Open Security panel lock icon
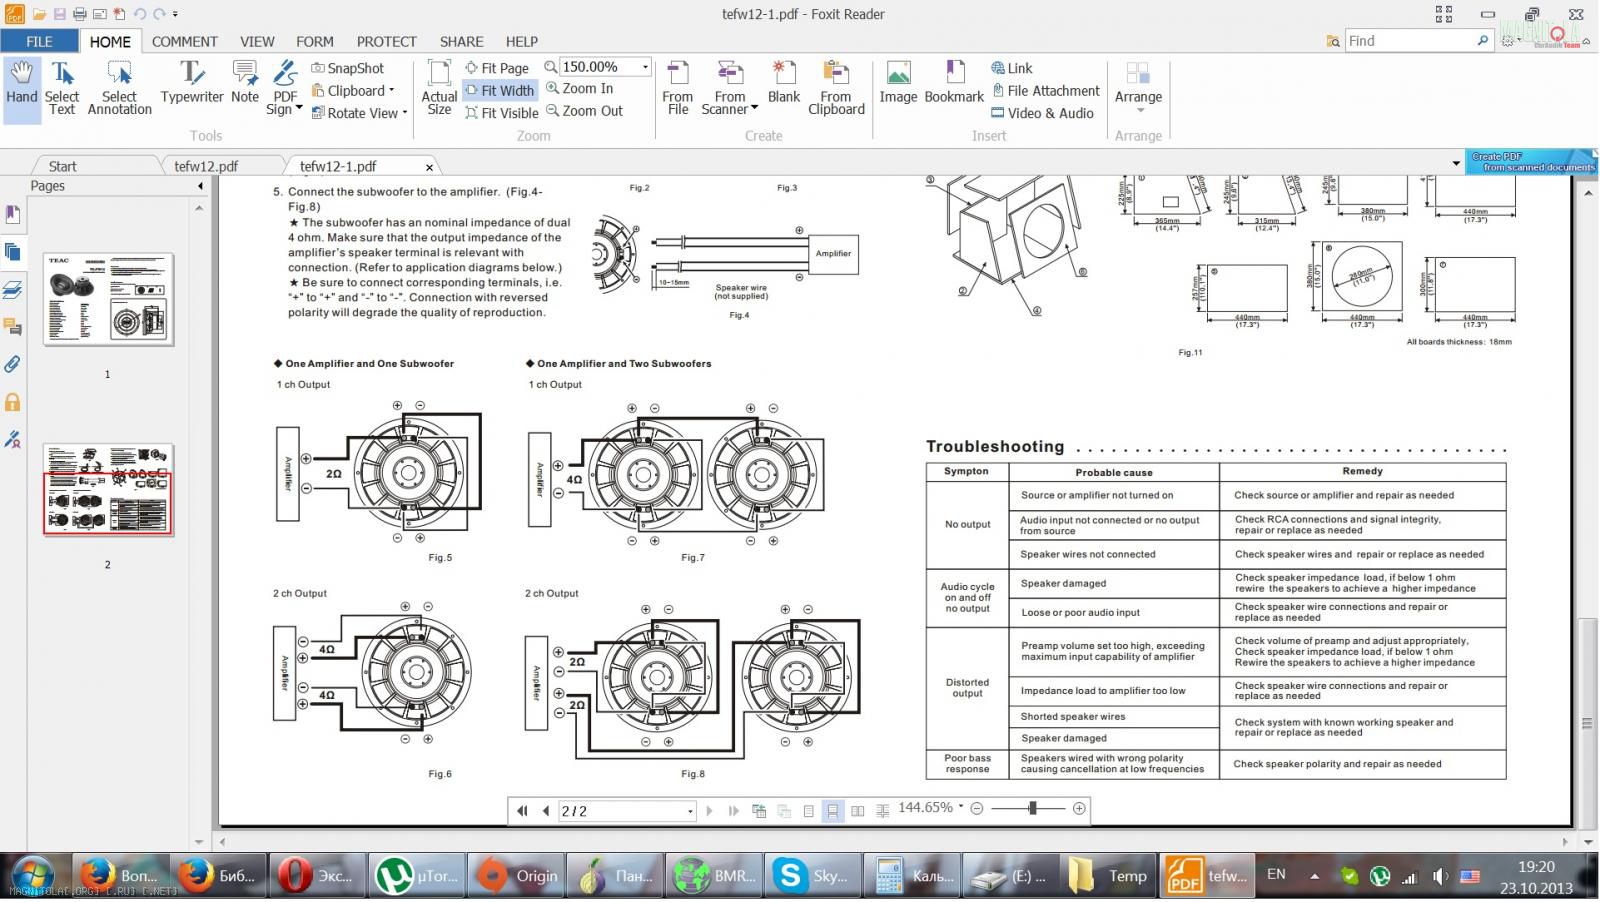 point(13,402)
